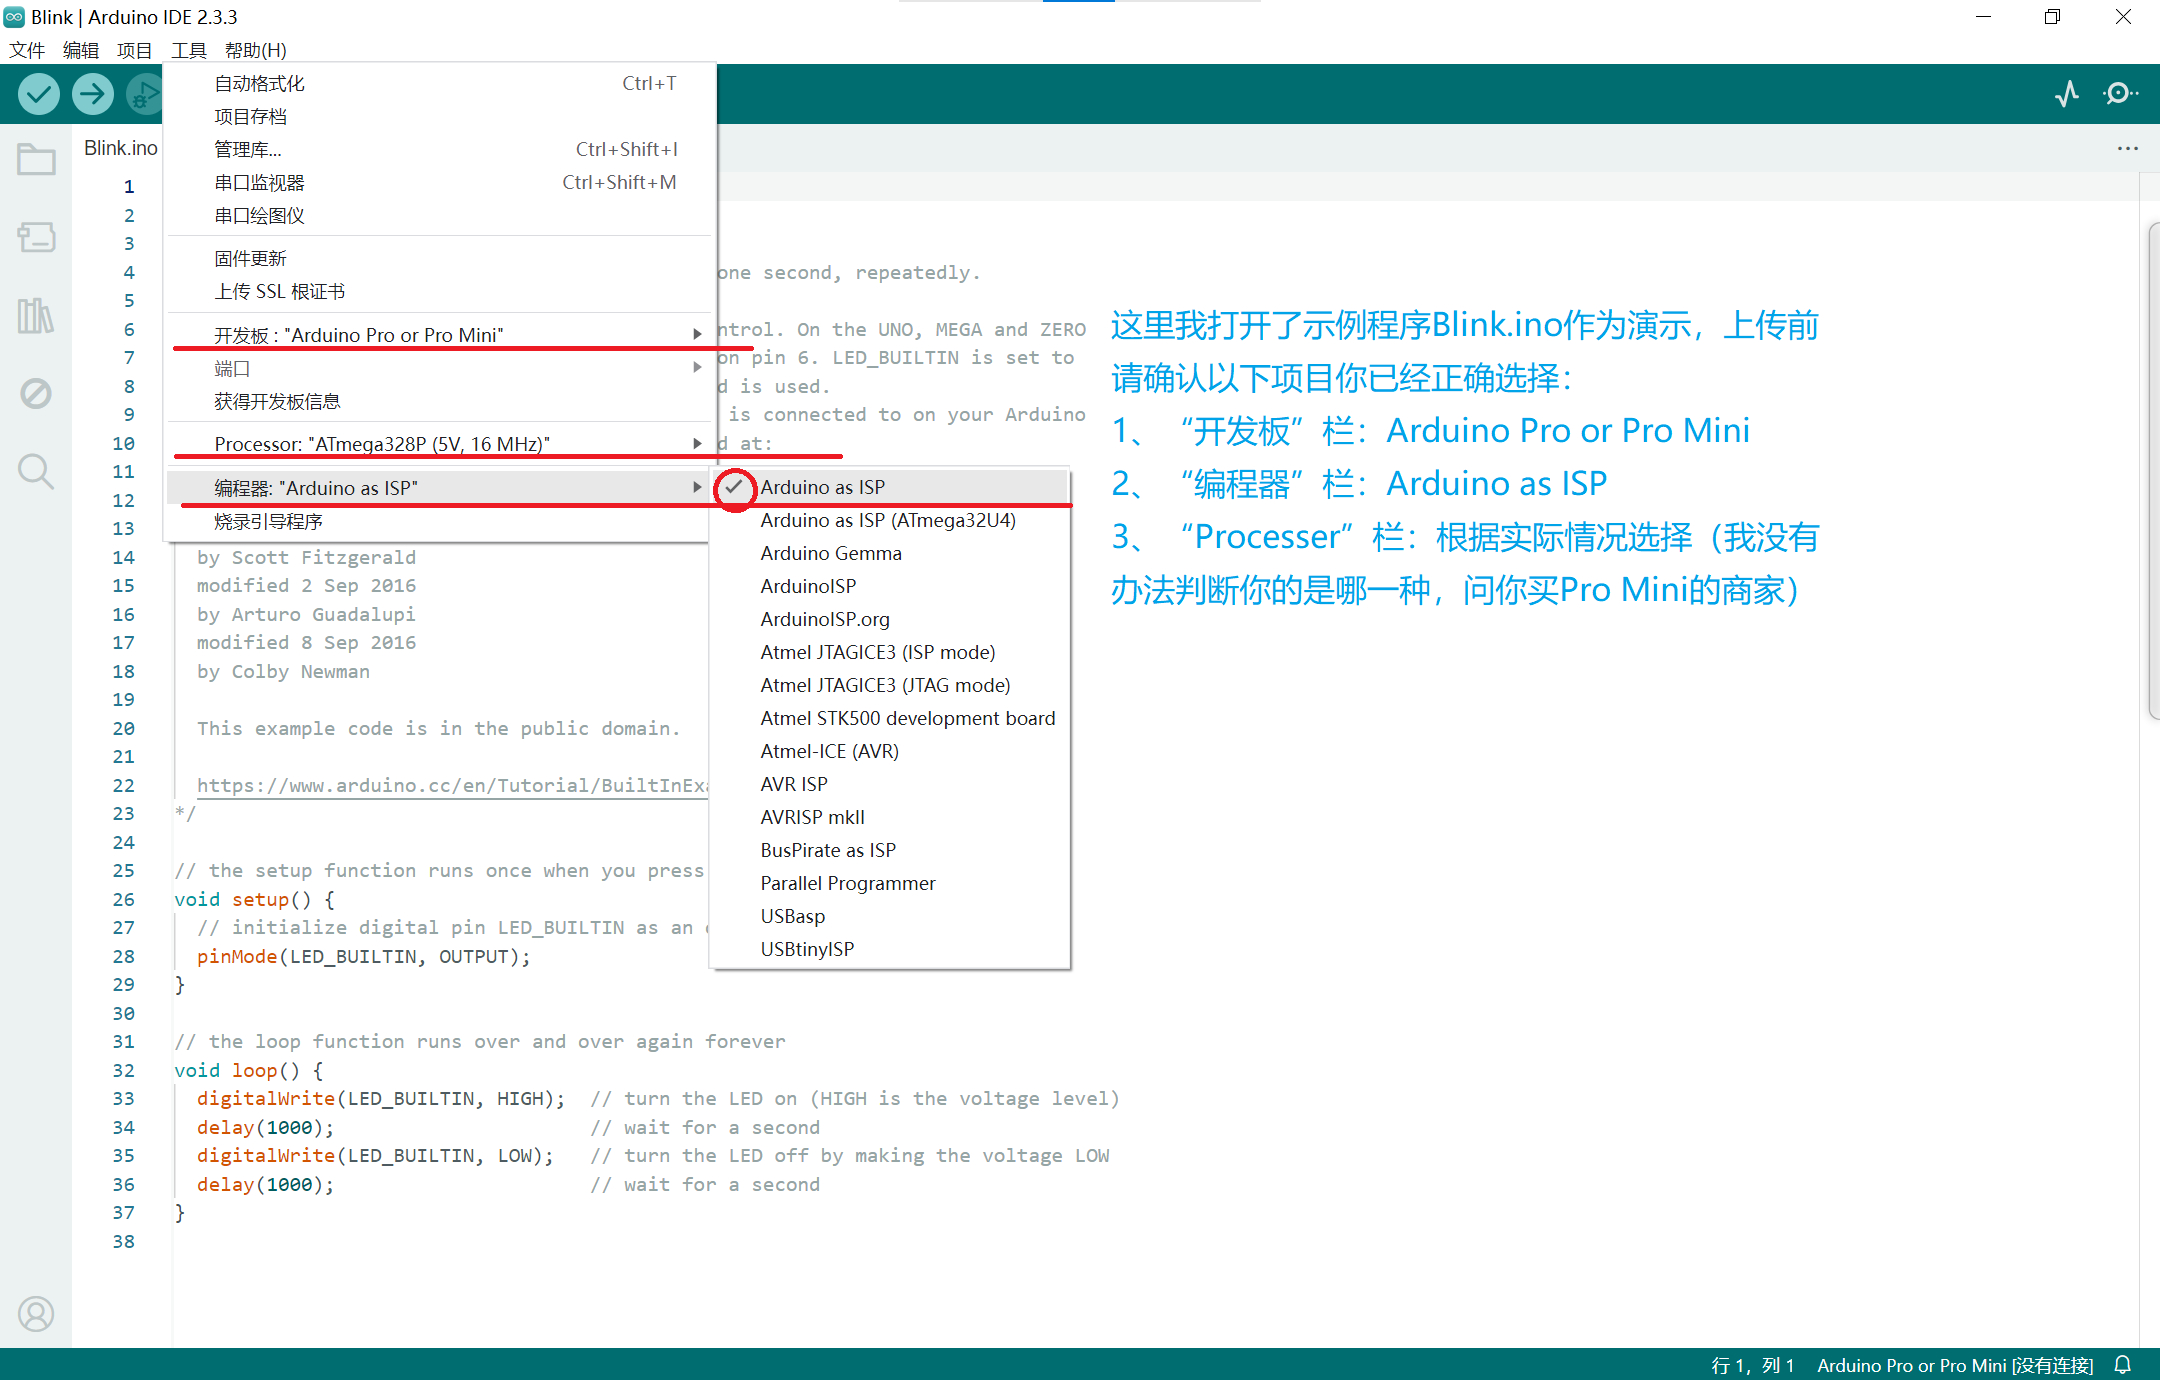Viewport: 2160px width, 1380px height.
Task: Choose the AVR ISP programmer
Action: 890,784
